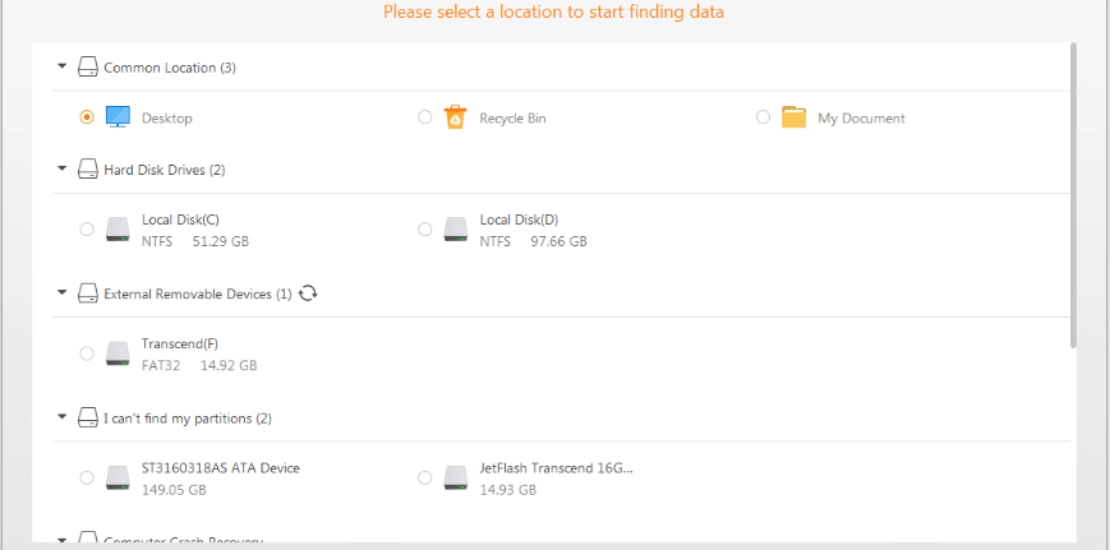
Task: Click the Local Disk(C) drive icon
Action: tap(118, 229)
